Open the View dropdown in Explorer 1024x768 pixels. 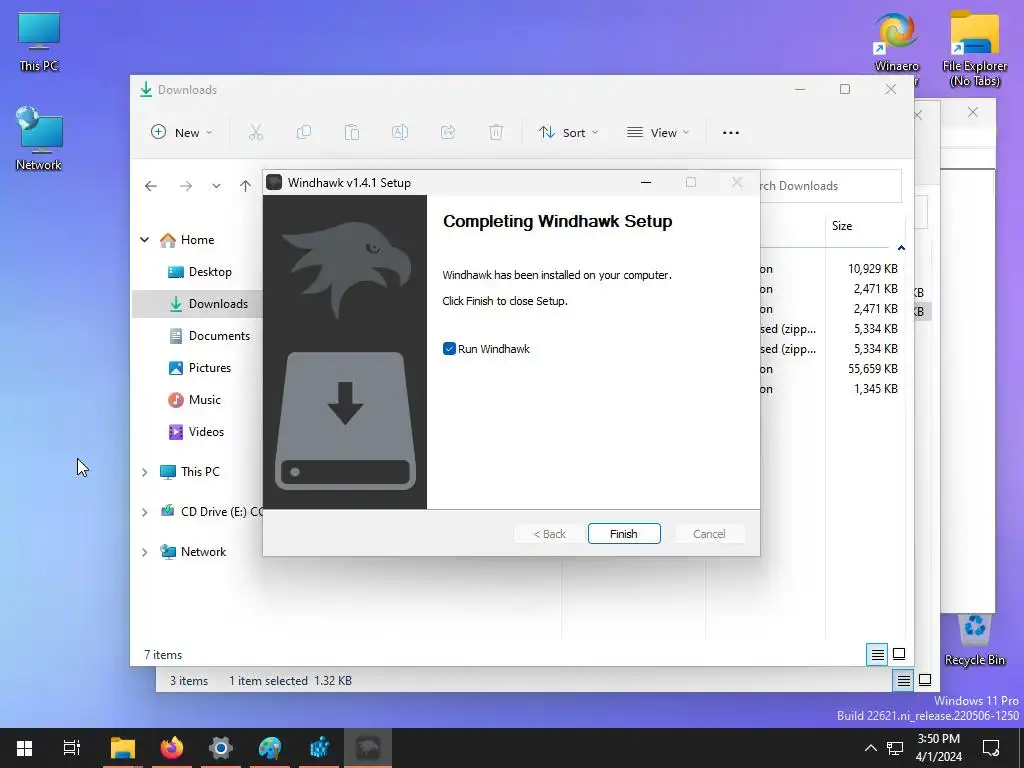(x=658, y=133)
